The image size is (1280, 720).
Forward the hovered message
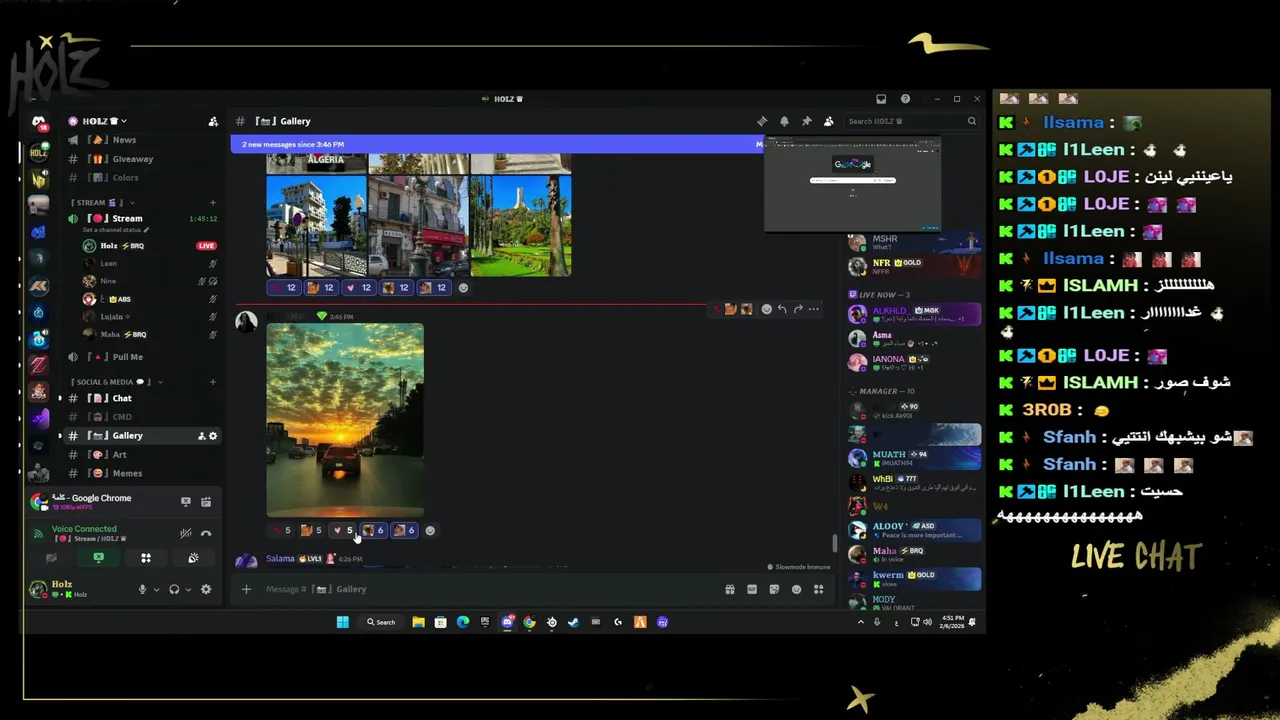point(798,309)
